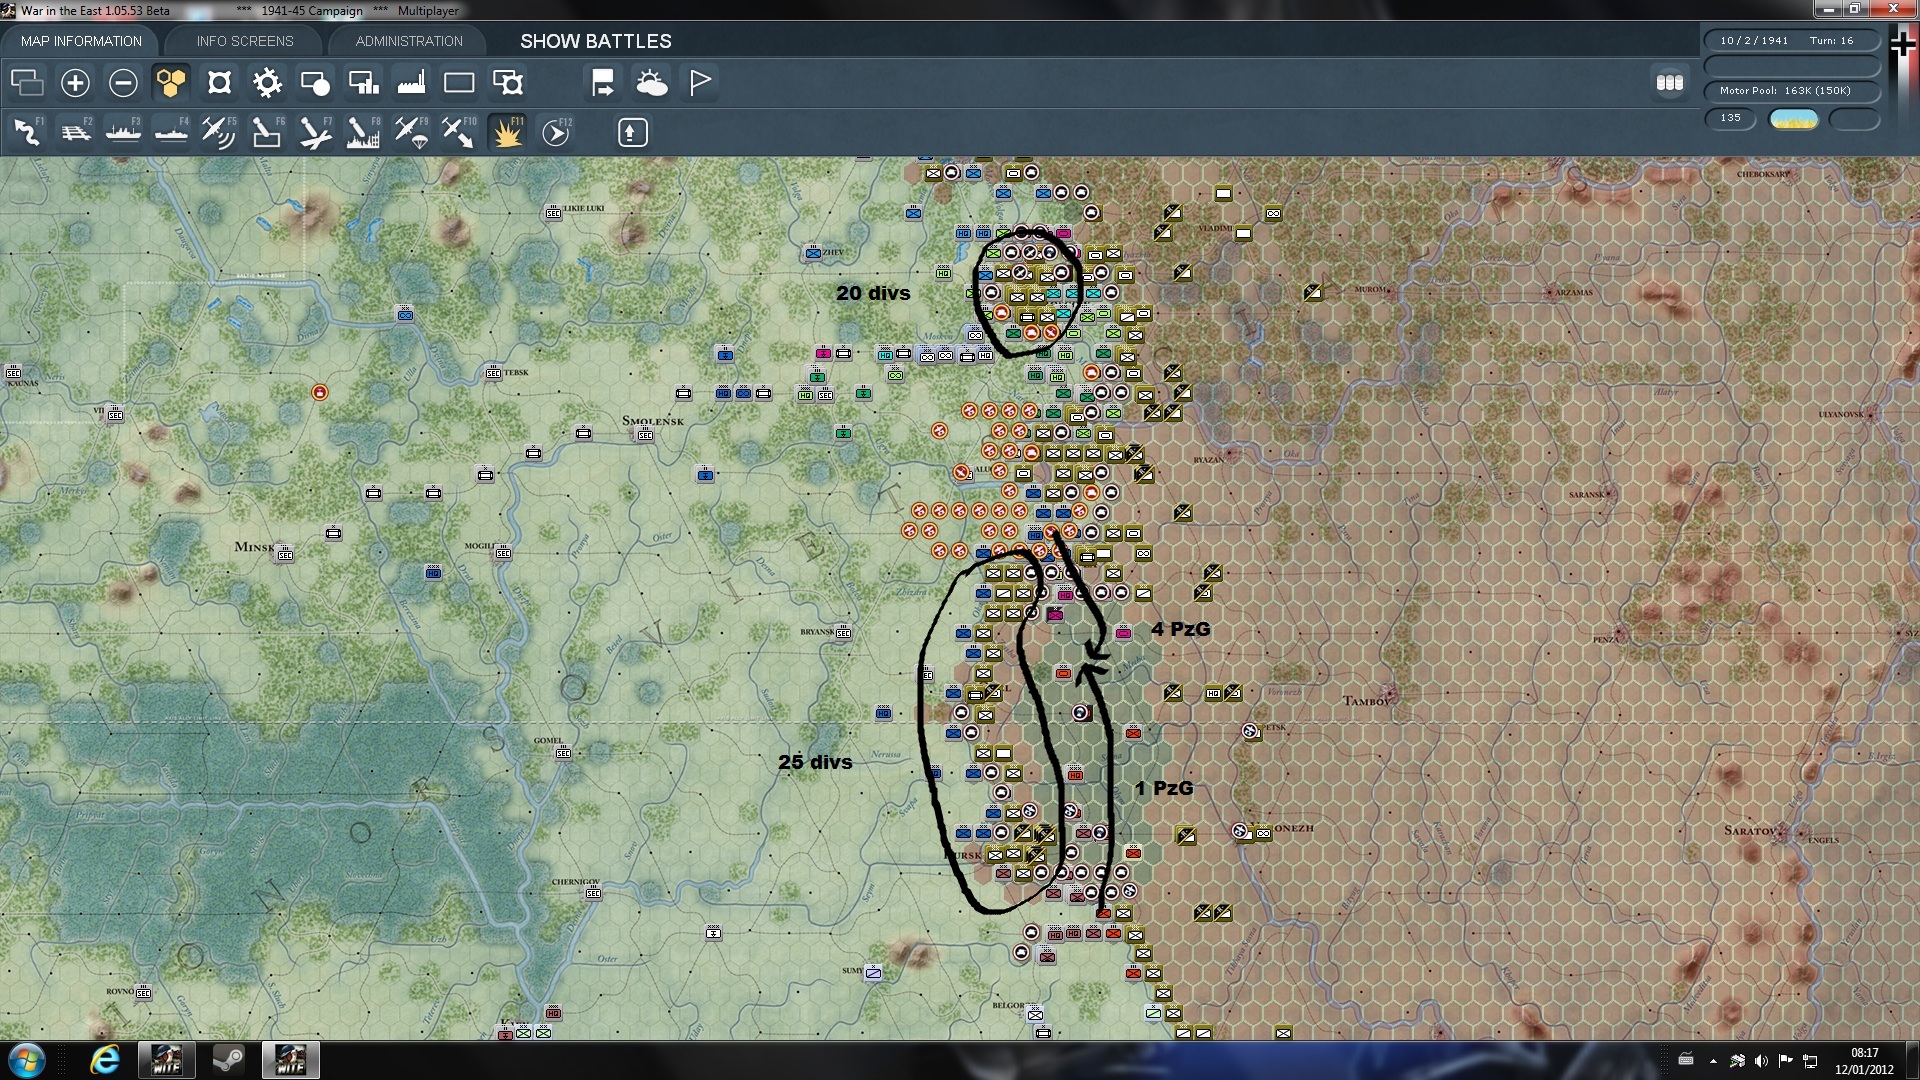Click the Rovno SEC marker
This screenshot has height=1080, width=1920.
(143, 992)
